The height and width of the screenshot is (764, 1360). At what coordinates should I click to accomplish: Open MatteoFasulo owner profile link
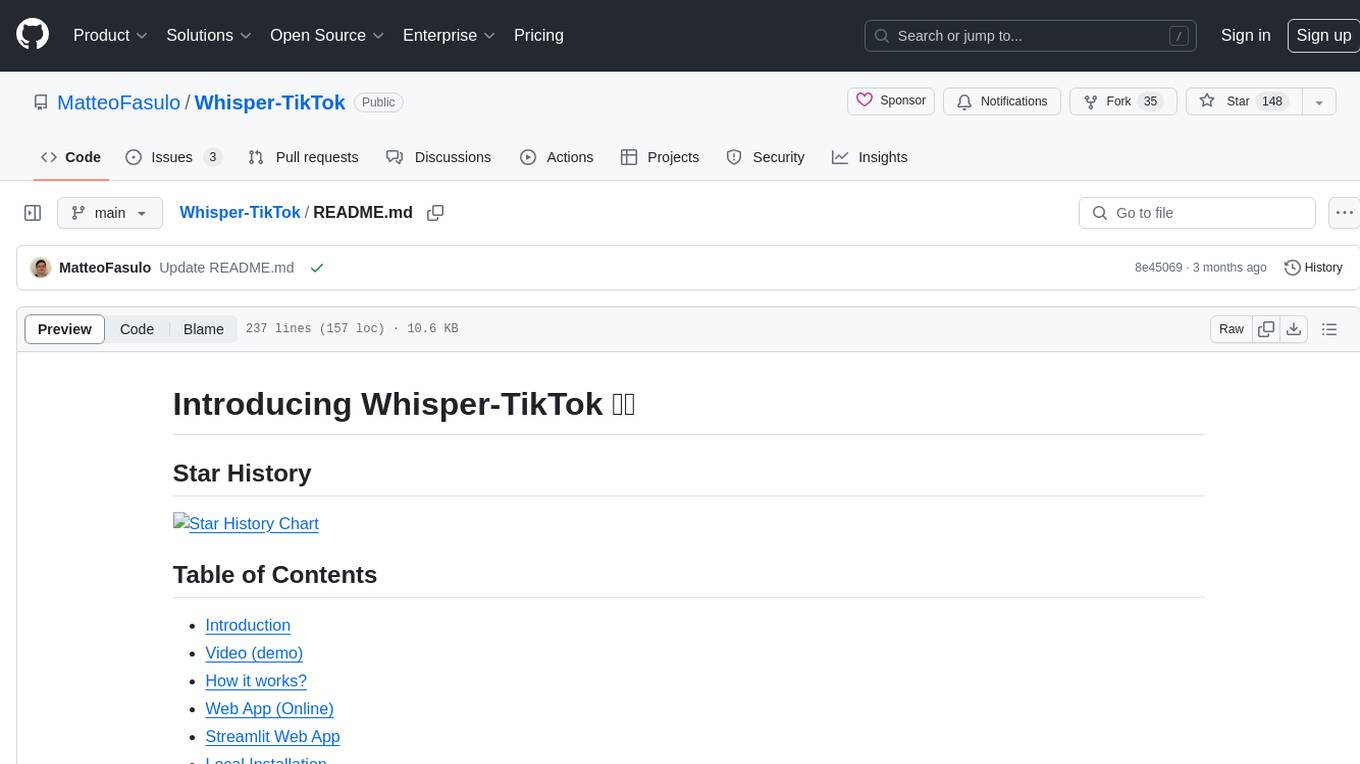click(119, 102)
